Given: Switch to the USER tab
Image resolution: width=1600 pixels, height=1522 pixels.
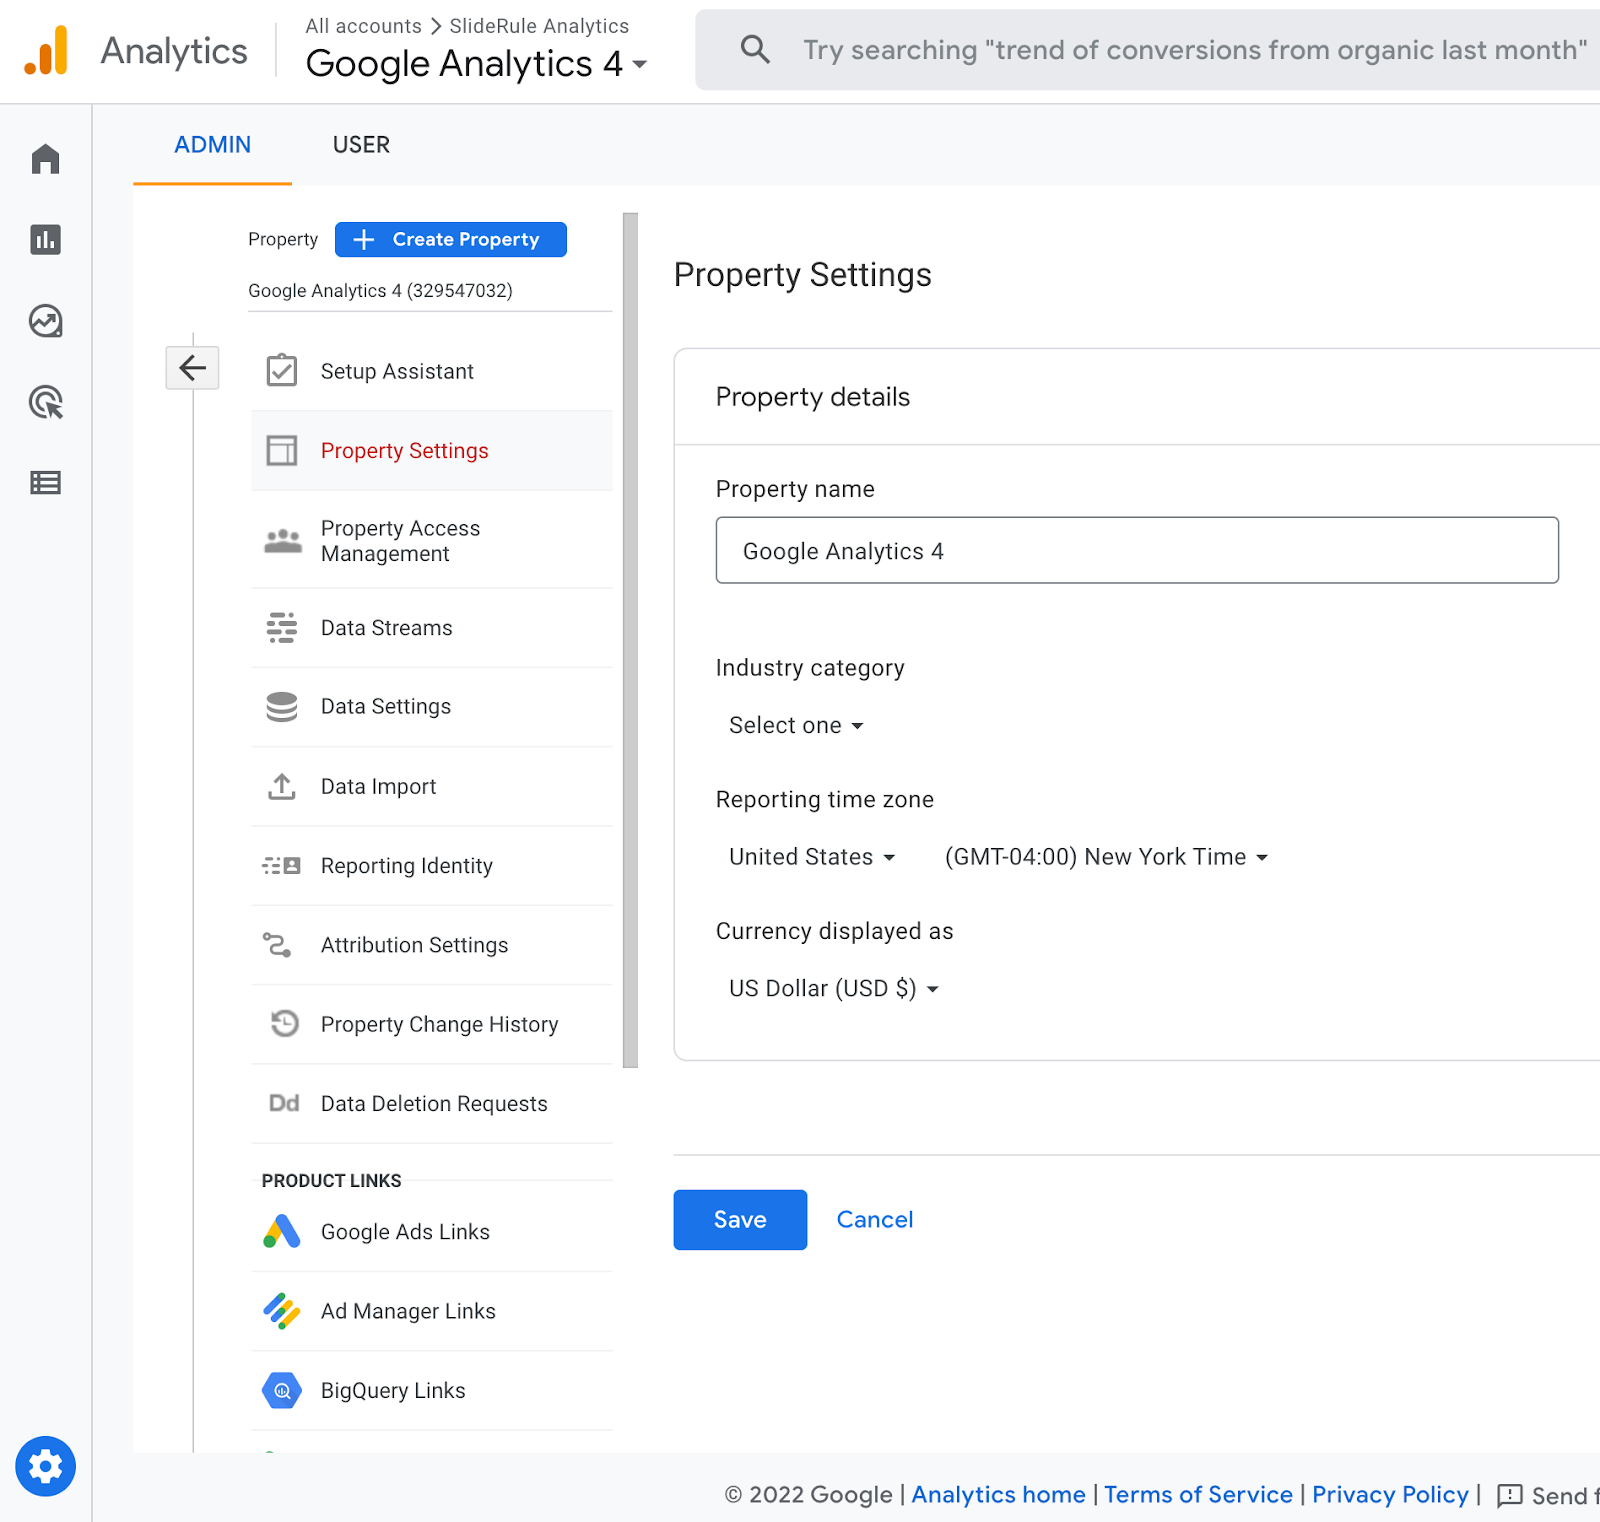Looking at the screenshot, I should coord(361,145).
